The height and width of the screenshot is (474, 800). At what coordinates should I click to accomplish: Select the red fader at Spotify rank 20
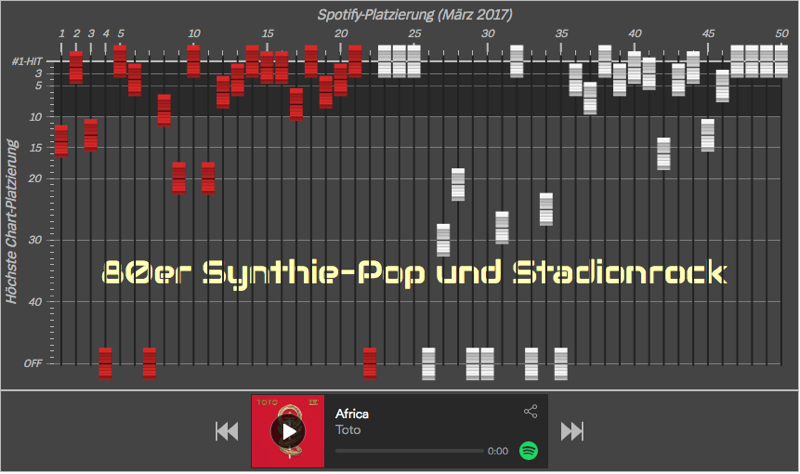click(x=341, y=80)
